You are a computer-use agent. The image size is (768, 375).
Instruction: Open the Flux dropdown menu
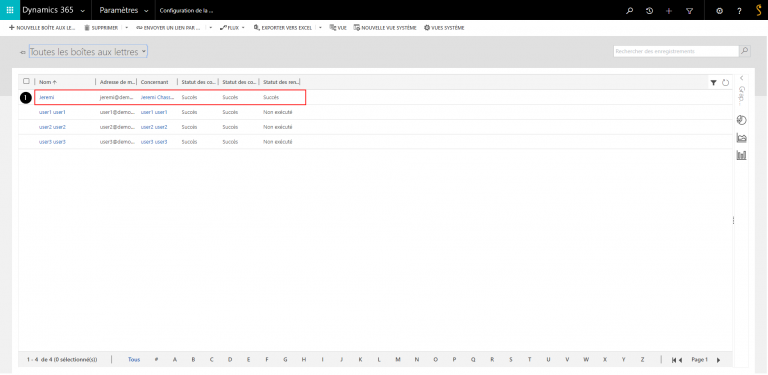coord(232,28)
